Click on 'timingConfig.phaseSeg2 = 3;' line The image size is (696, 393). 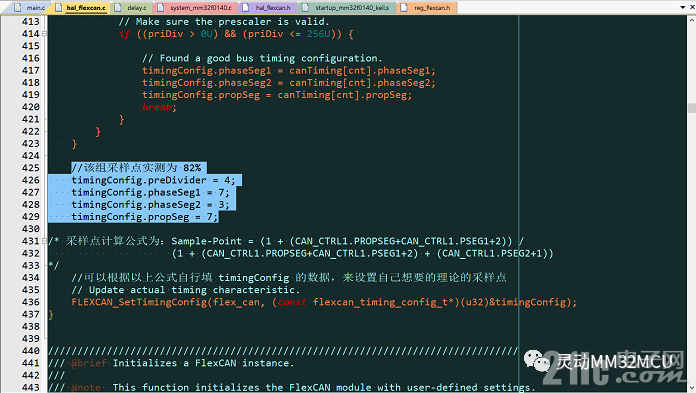click(150, 205)
